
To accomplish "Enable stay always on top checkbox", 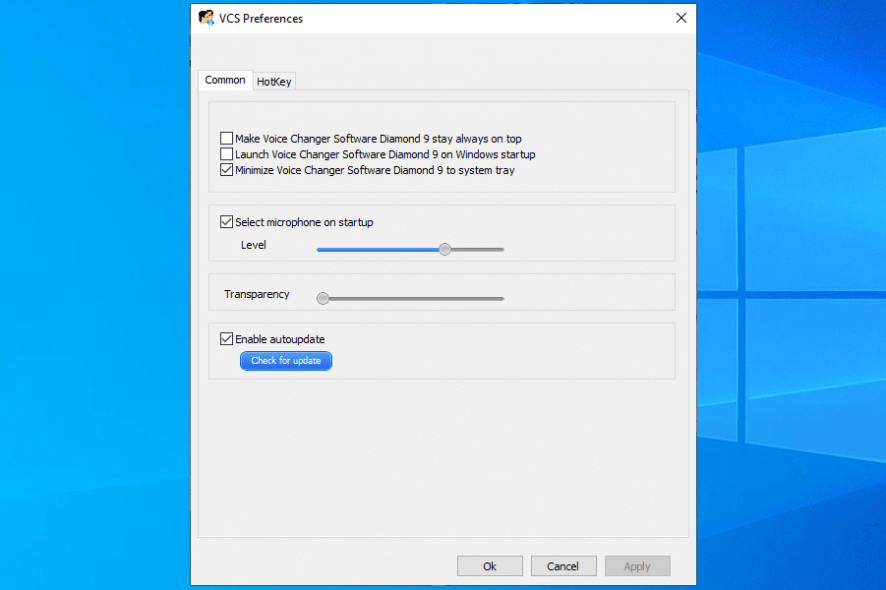I will (227, 138).
